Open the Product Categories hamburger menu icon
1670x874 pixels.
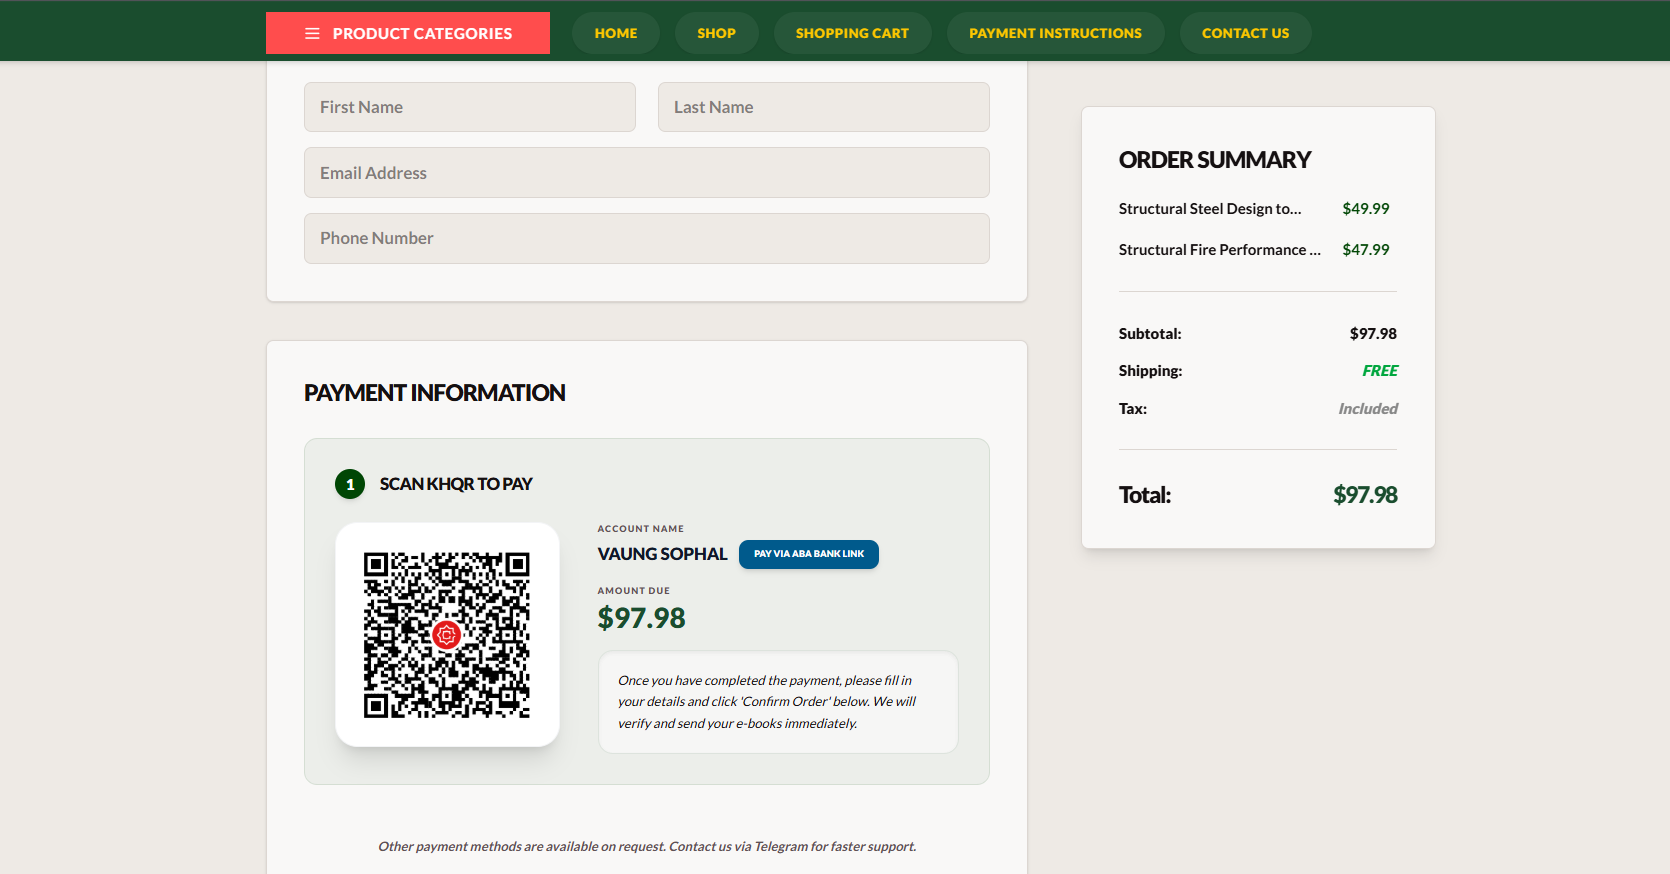pyautogui.click(x=312, y=33)
